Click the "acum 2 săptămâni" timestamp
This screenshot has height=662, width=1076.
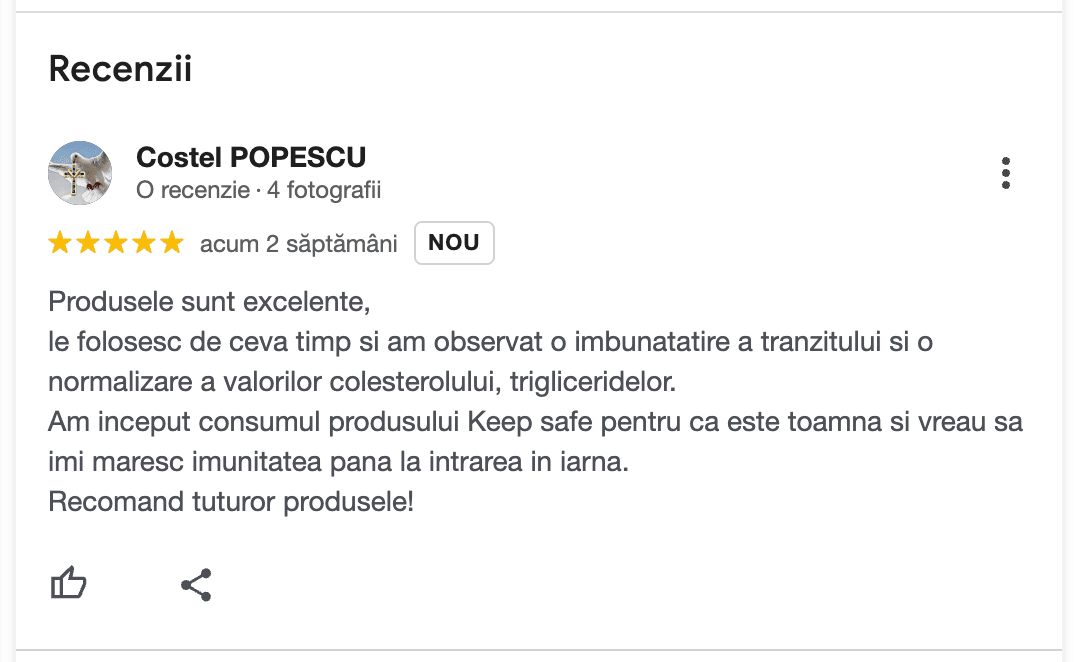298,243
